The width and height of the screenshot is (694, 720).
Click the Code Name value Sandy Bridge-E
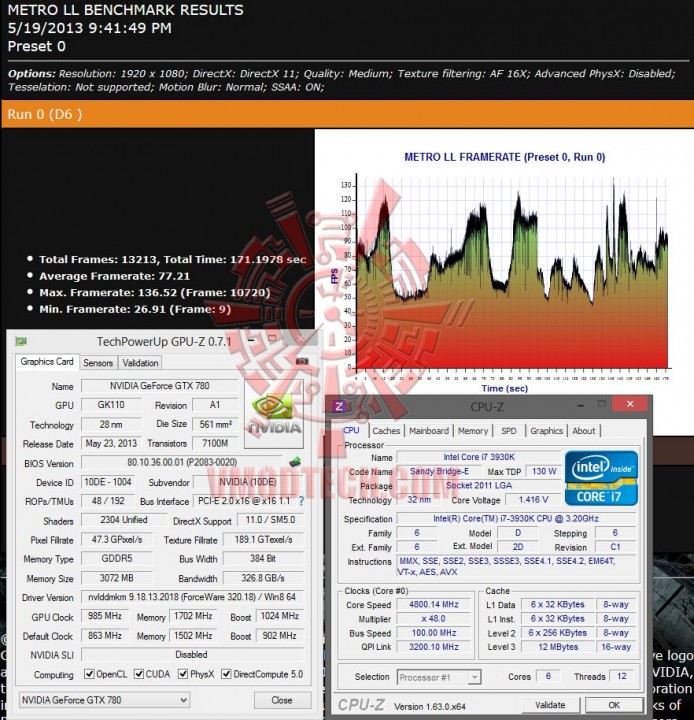click(x=439, y=471)
